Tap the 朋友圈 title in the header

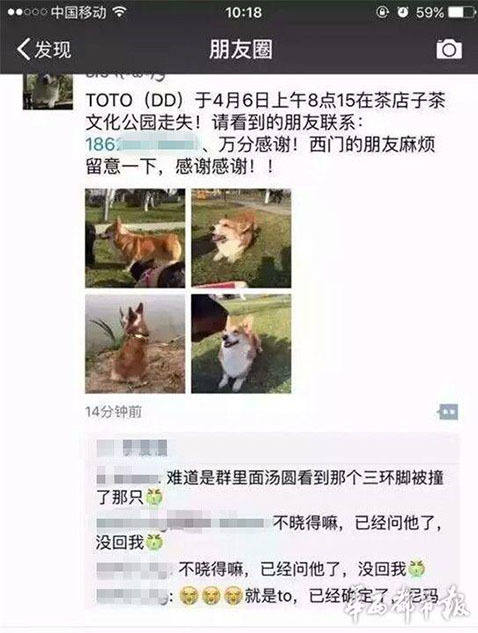coord(241,49)
